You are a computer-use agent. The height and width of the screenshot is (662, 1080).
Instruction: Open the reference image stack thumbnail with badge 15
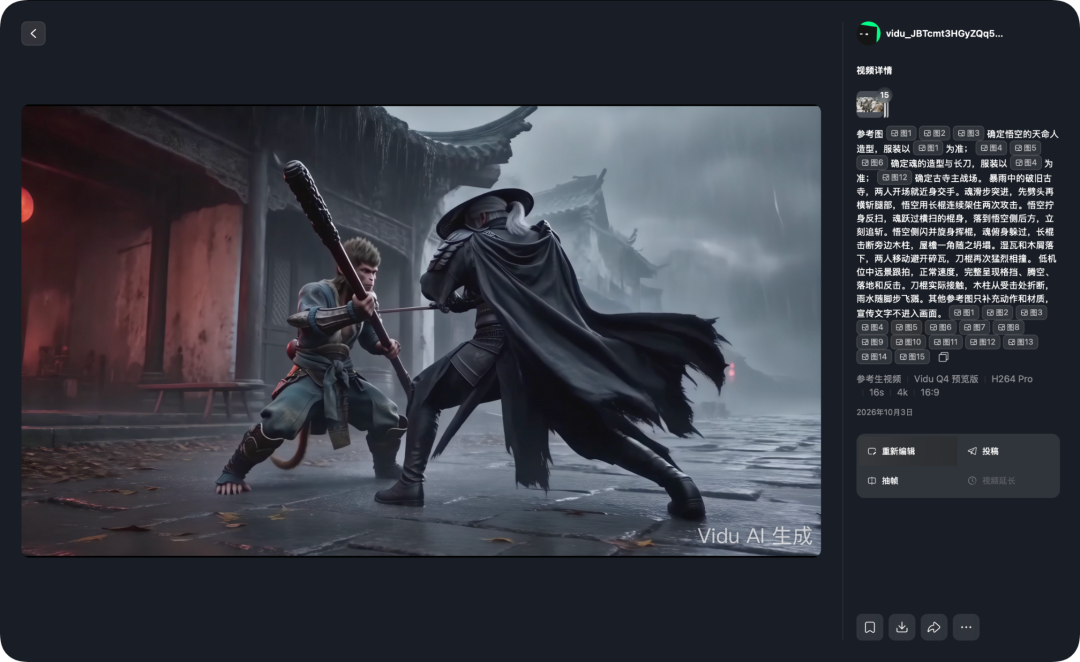coord(873,104)
